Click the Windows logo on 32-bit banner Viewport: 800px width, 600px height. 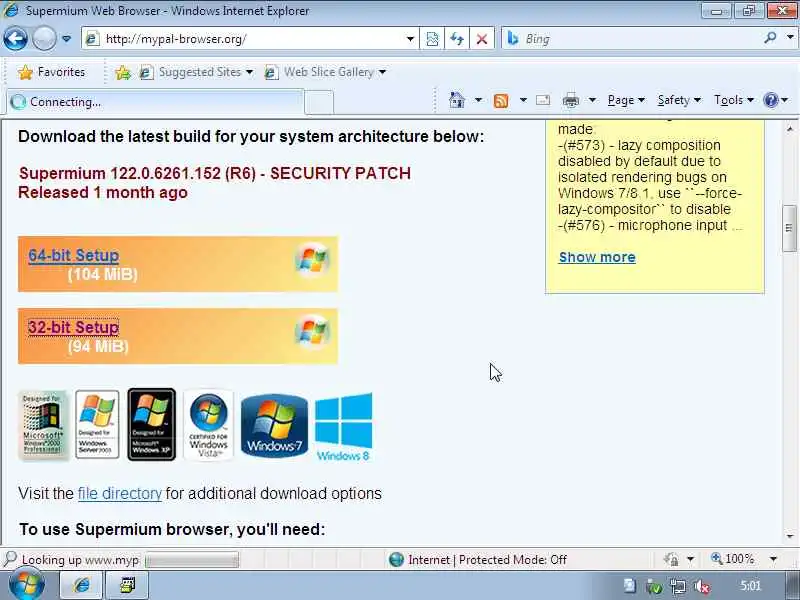pyautogui.click(x=312, y=331)
